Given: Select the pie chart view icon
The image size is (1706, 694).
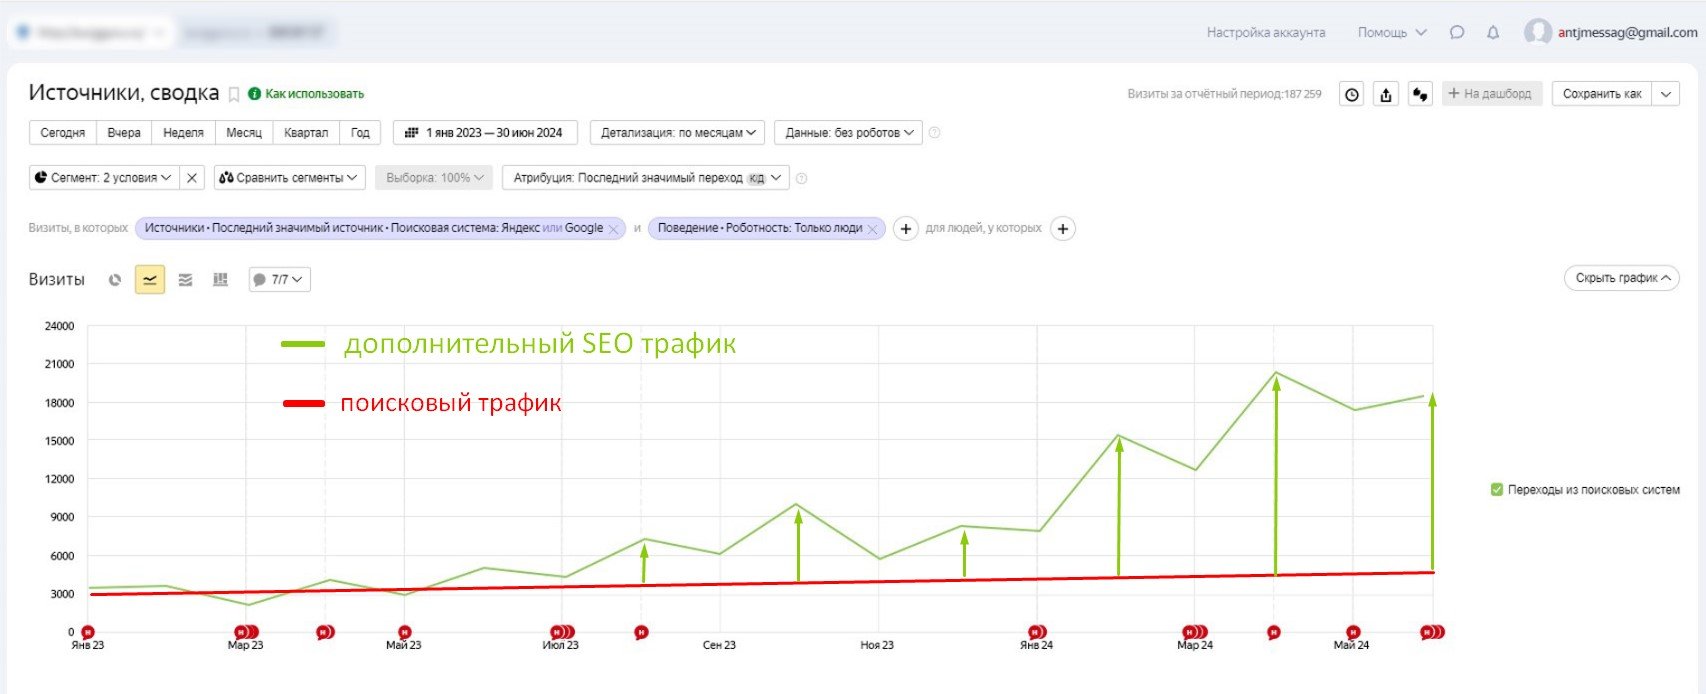Looking at the screenshot, I should click(115, 280).
